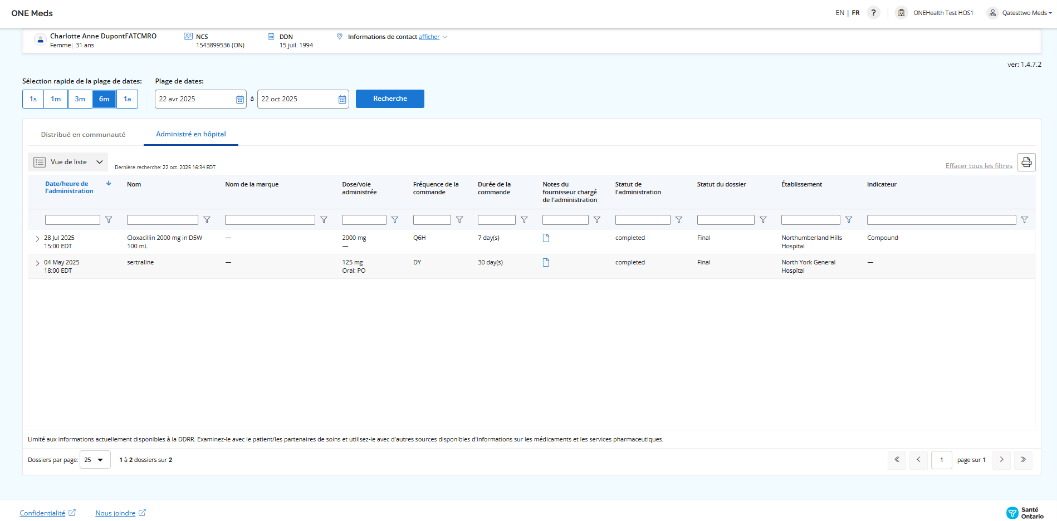The height and width of the screenshot is (521, 1057).
Task: Select the Administré en hôpital tab
Action: 189,133
